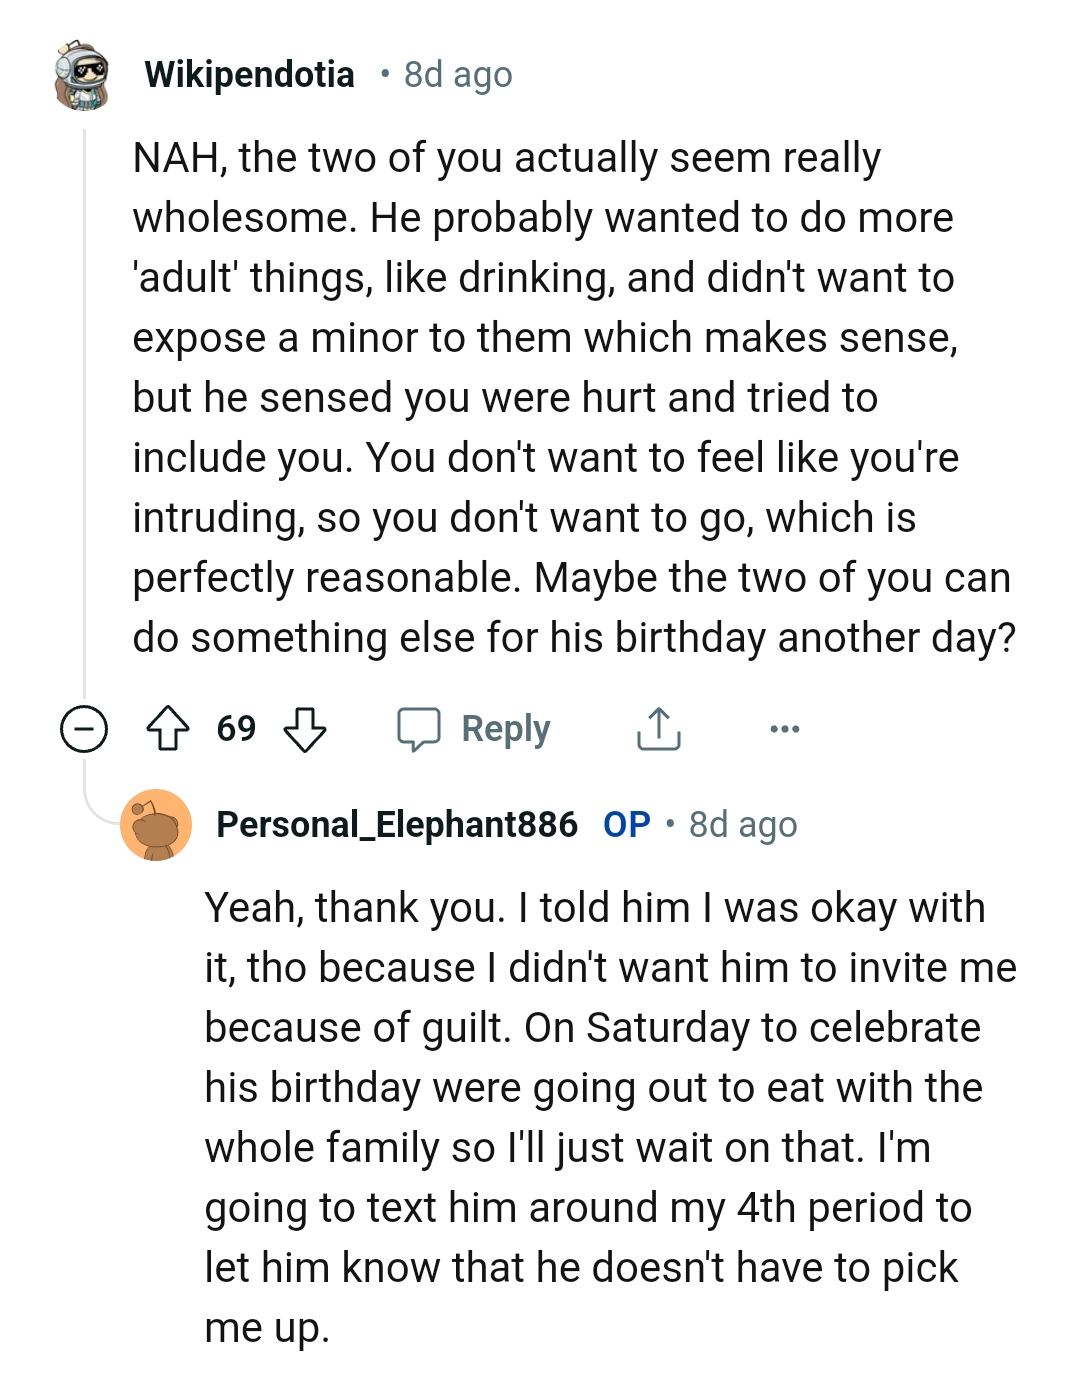Downvote Wikipendotia's comment
1079x1380 pixels.
click(305, 728)
